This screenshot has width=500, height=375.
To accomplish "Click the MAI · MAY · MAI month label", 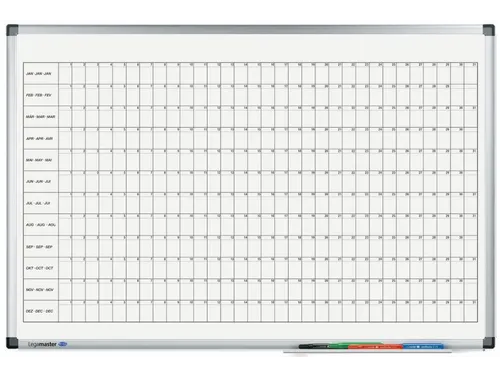I will click(39, 160).
